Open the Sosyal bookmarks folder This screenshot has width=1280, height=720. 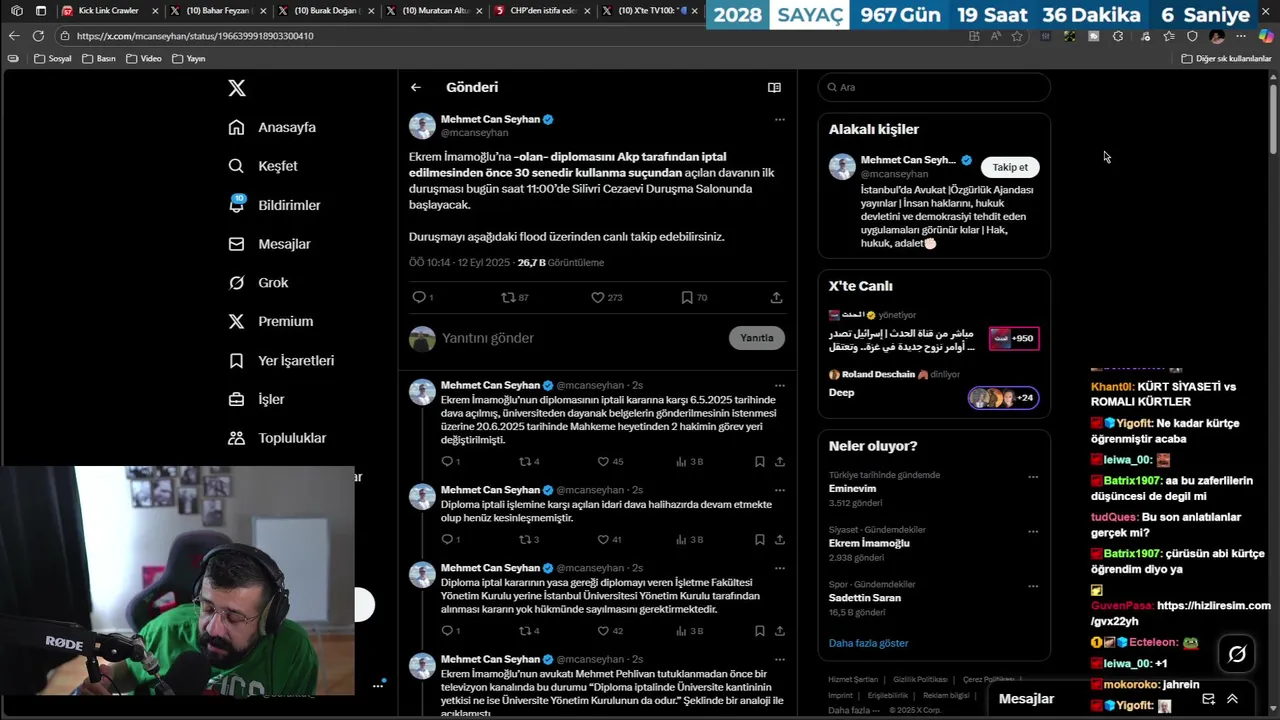click(x=53, y=58)
